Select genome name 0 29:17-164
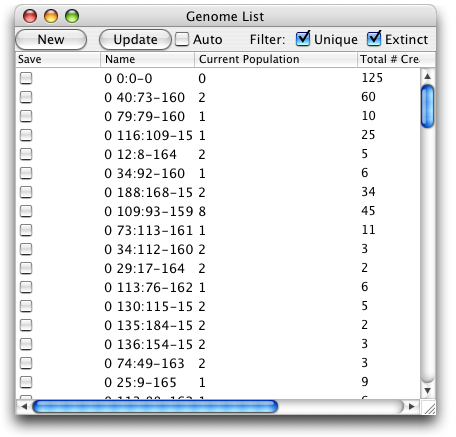Viewport: 456px width, 437px height. point(144,269)
